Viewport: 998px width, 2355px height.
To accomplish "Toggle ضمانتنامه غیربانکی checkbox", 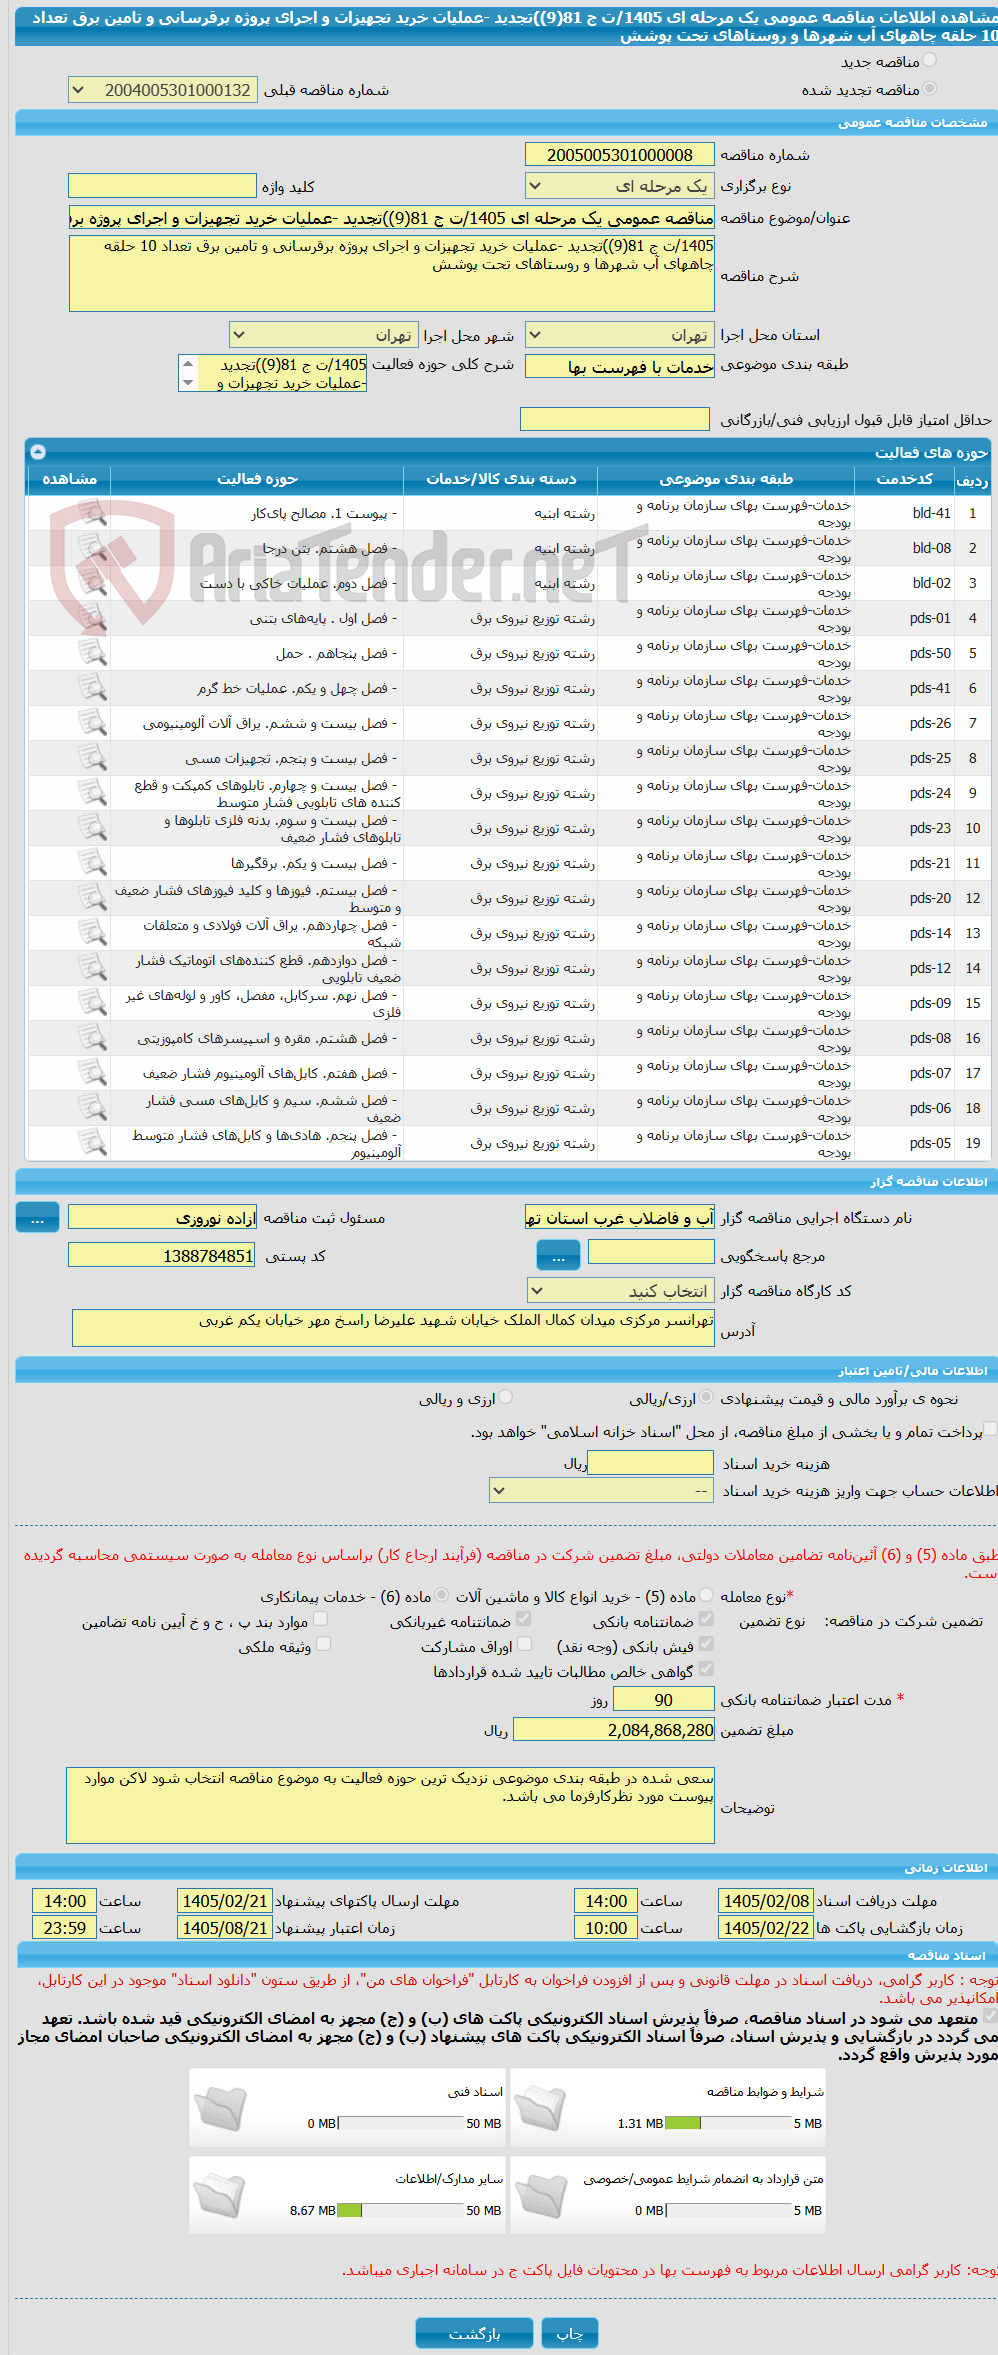I will tap(524, 1619).
